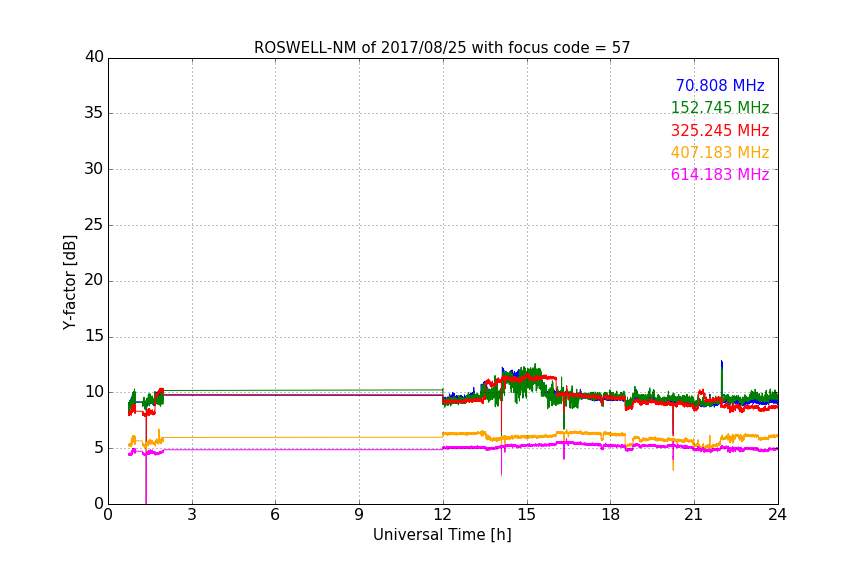
Task: Click the y-axis tick label 40
Action: [94, 57]
